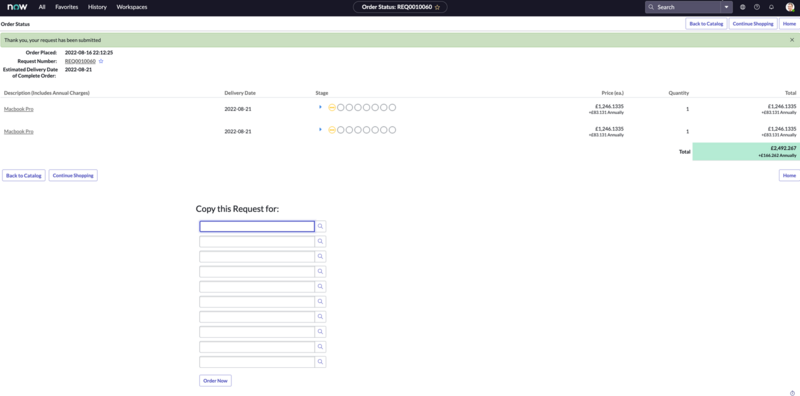The width and height of the screenshot is (800, 396).
Task: Open the globe scope selector icon
Action: tap(742, 7)
